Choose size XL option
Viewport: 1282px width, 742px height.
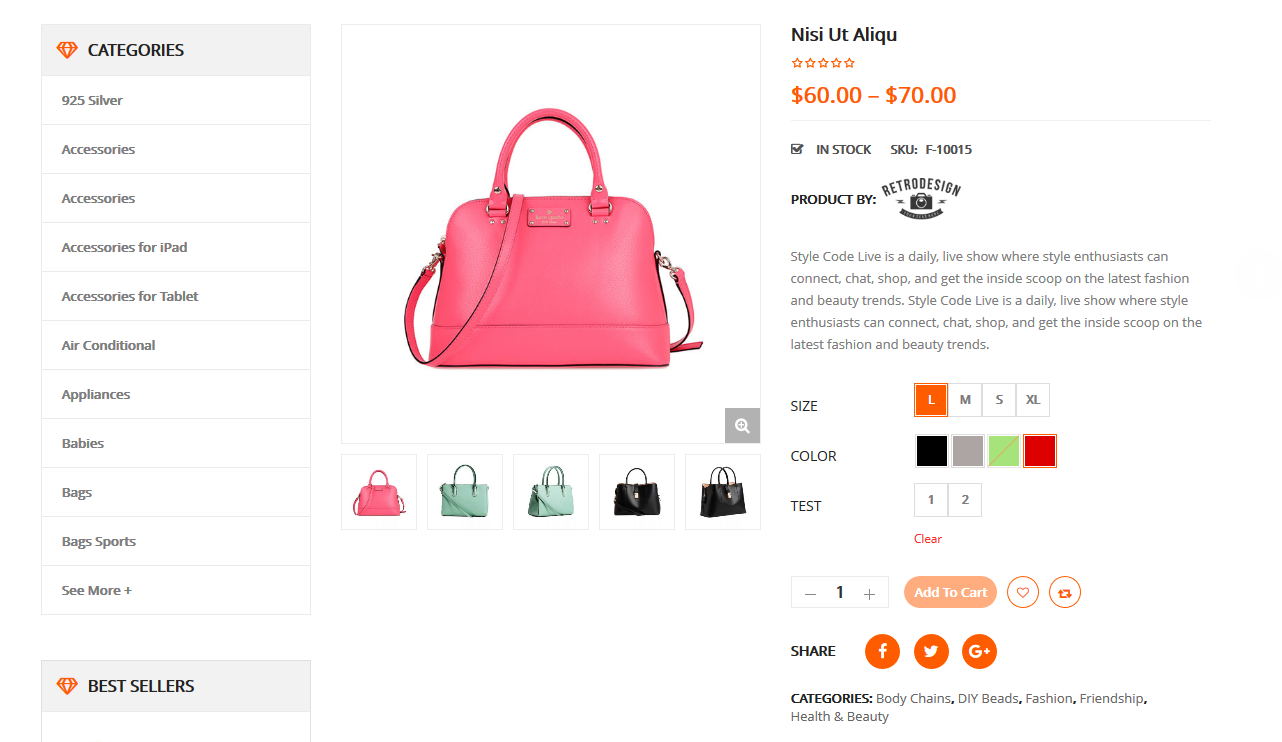tap(1033, 400)
